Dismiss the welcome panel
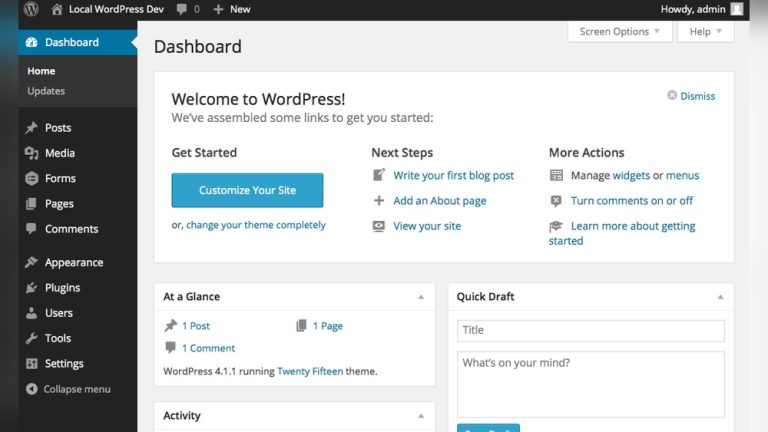Image resolution: width=768 pixels, height=432 pixels. [x=697, y=96]
